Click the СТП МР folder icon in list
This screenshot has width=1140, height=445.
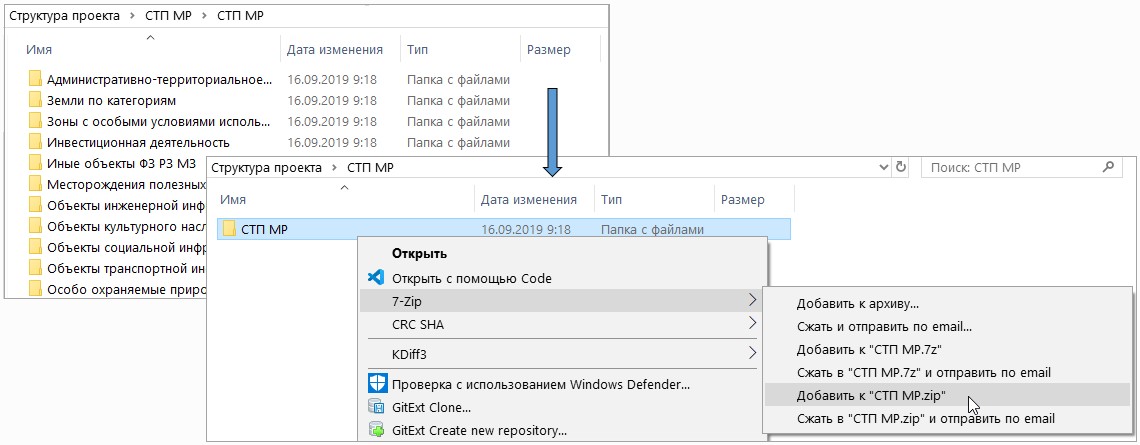click(x=229, y=230)
